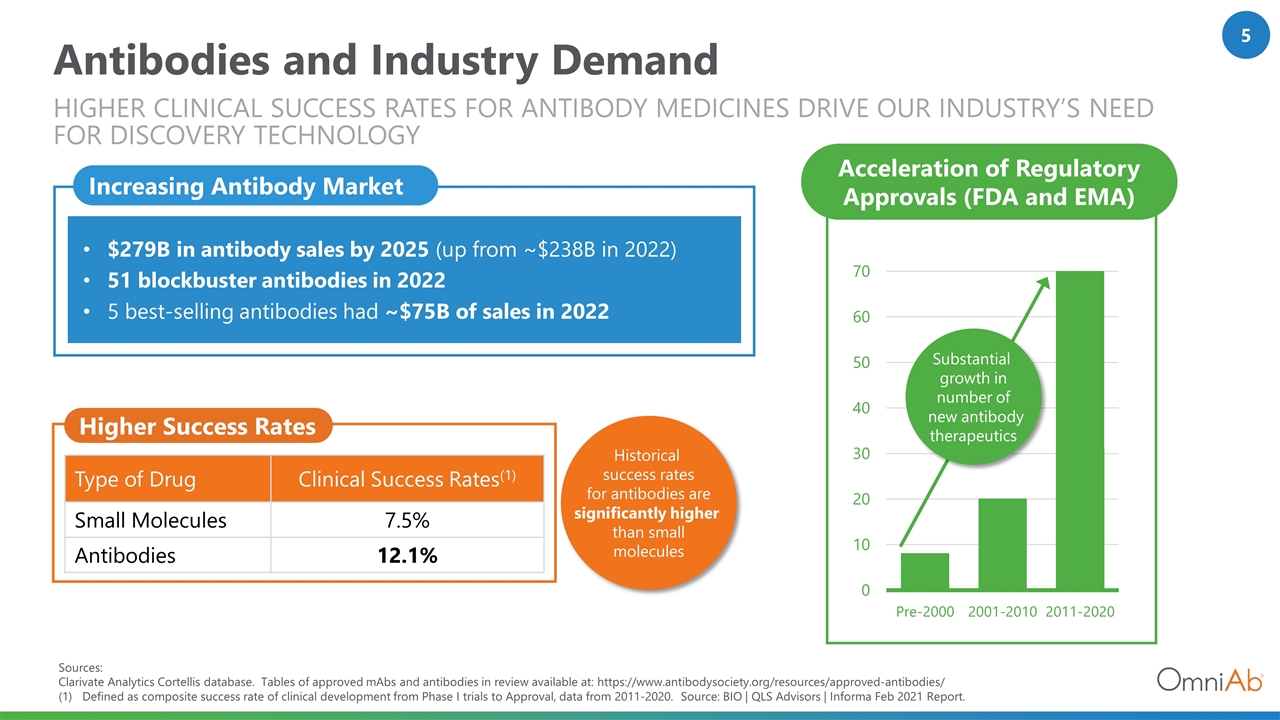The height and width of the screenshot is (720, 1280).
Task: Click the green trend arrow head
Action: pos(1043,283)
